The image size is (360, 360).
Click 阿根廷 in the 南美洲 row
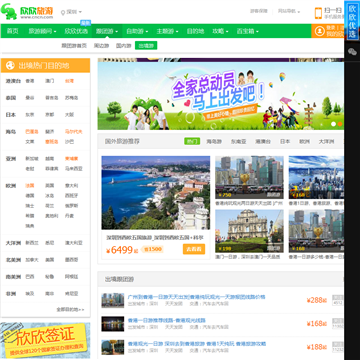pyautogui.click(x=71, y=277)
